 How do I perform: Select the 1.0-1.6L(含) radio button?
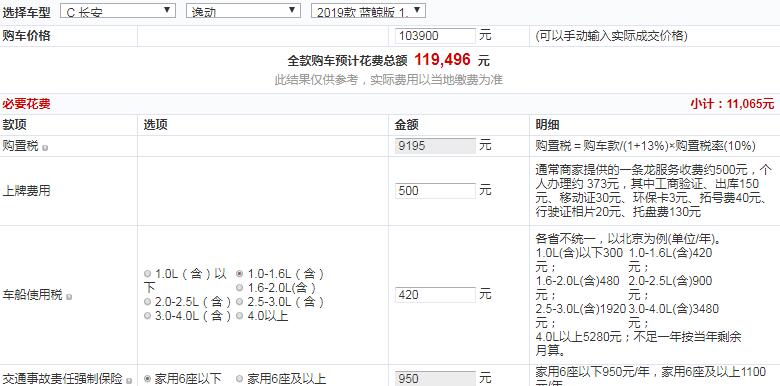[x=239, y=274]
